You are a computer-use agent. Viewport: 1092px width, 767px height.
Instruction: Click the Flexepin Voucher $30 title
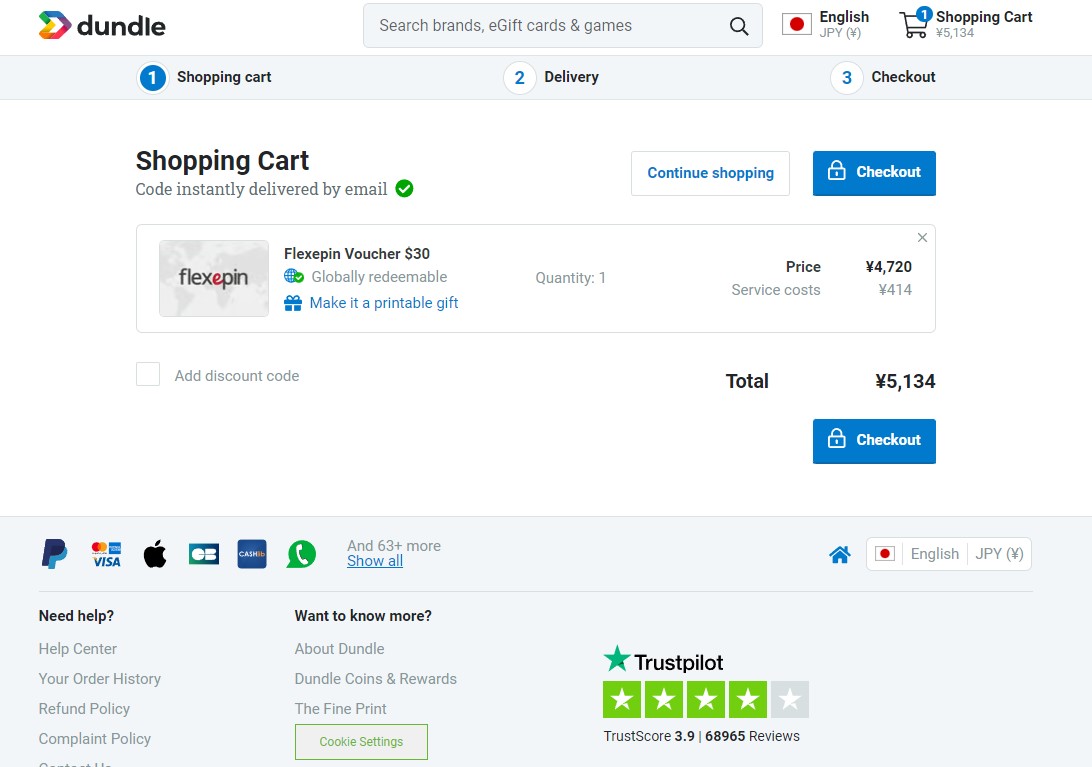click(357, 254)
